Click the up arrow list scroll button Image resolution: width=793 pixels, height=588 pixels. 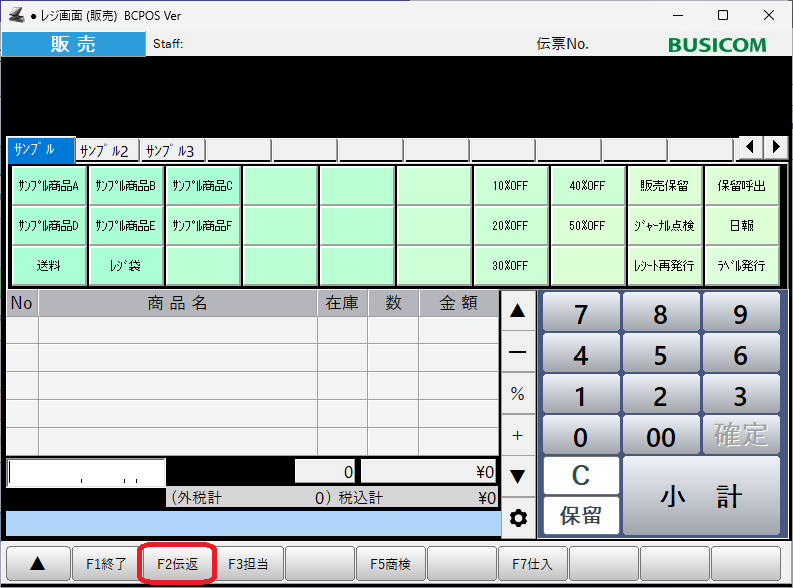click(x=517, y=311)
